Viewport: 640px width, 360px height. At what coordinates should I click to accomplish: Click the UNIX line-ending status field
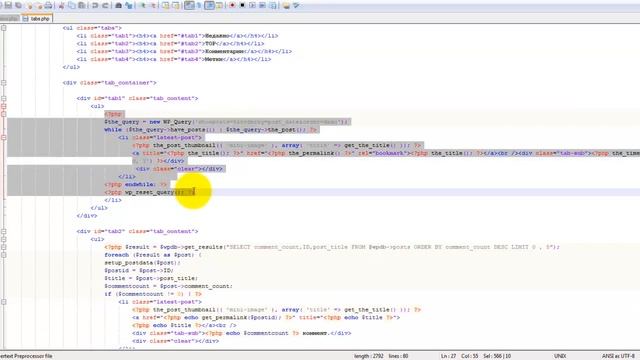(x=560, y=356)
